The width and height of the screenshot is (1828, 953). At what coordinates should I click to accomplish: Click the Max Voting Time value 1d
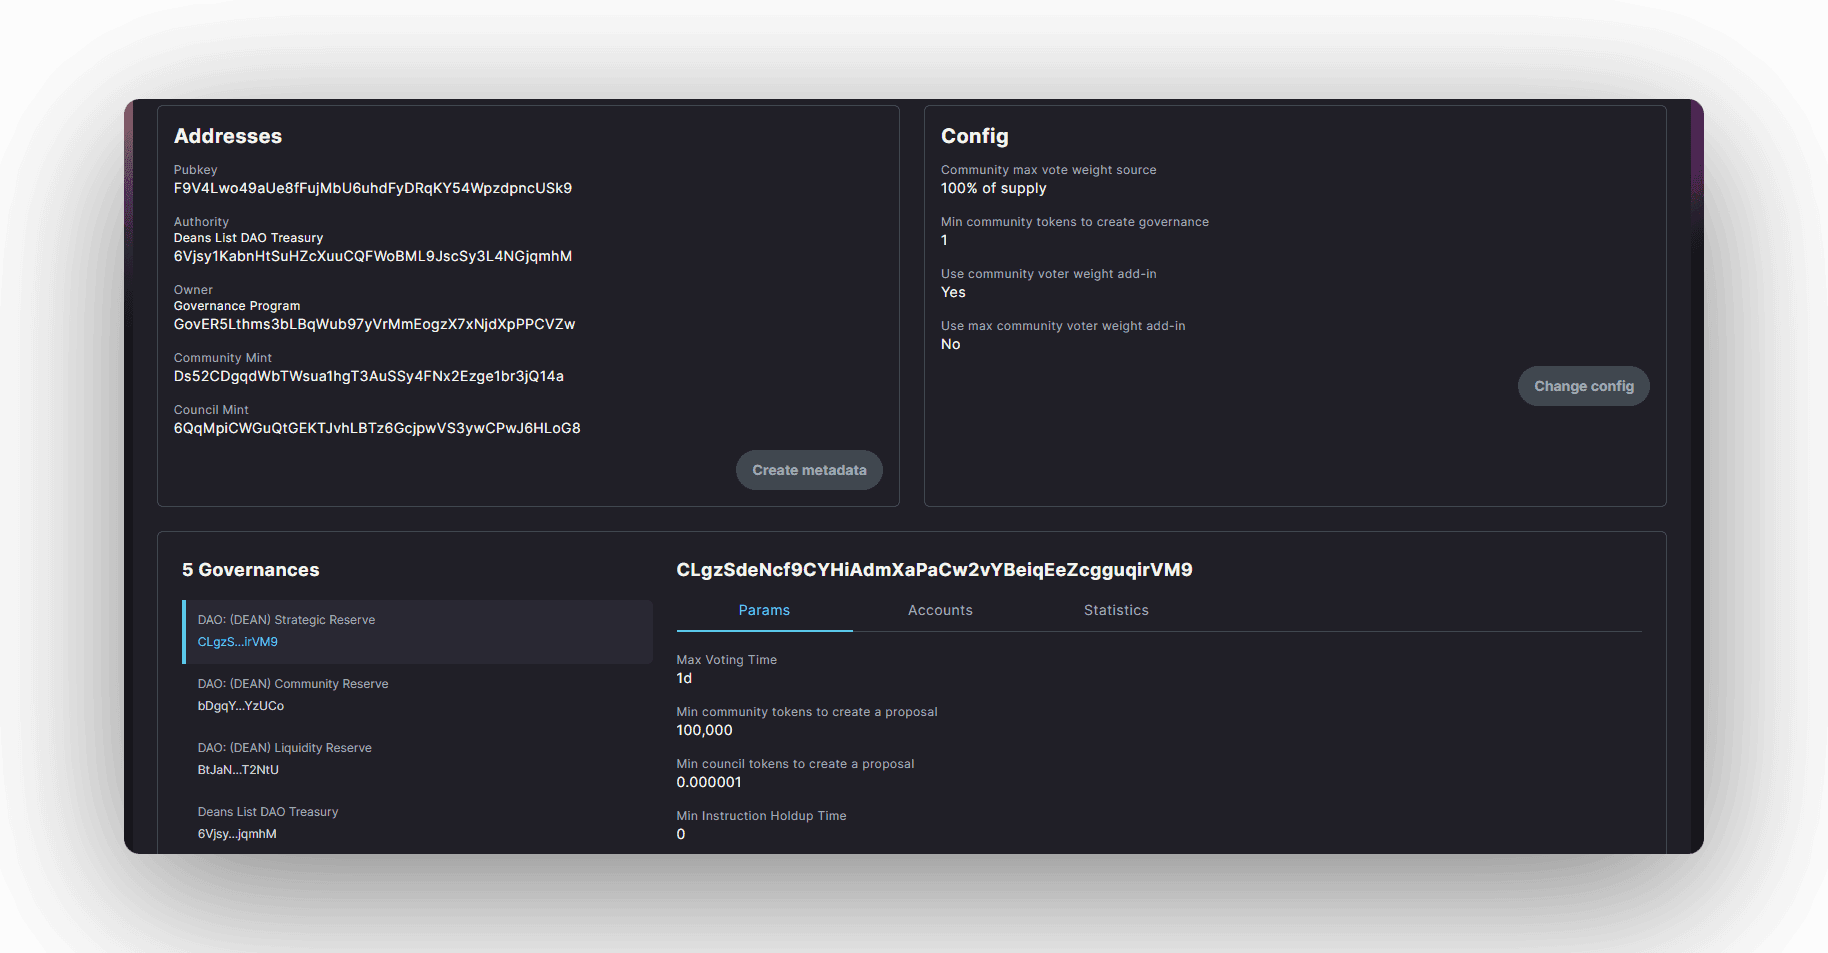(683, 678)
